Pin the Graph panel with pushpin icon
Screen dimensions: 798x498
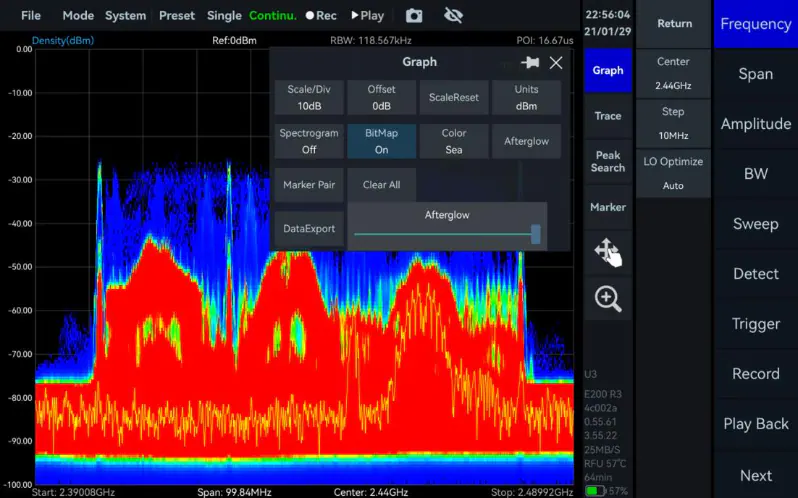[x=530, y=63]
